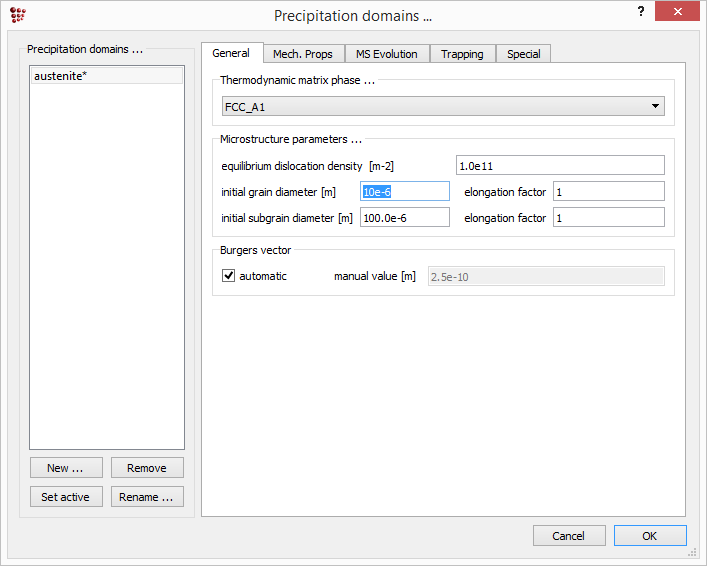Select the General tab
The width and height of the screenshot is (707, 566).
pos(231,53)
